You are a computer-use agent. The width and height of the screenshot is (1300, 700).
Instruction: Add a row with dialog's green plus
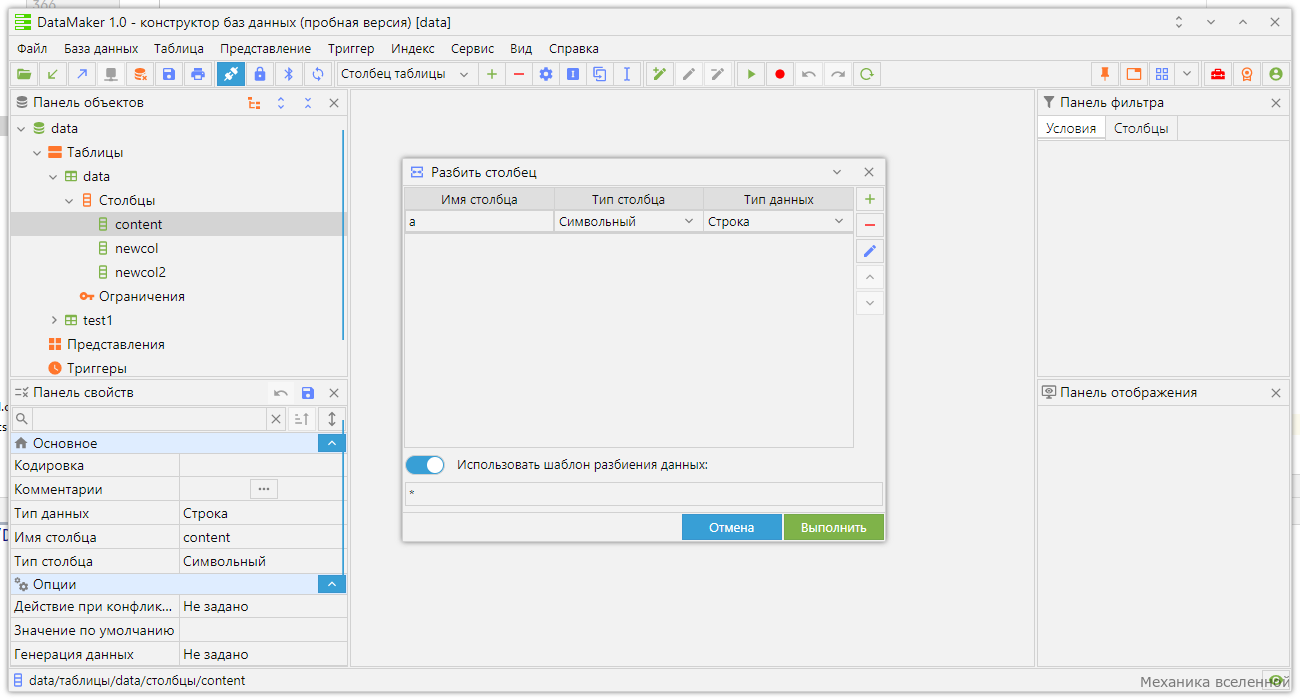point(870,199)
